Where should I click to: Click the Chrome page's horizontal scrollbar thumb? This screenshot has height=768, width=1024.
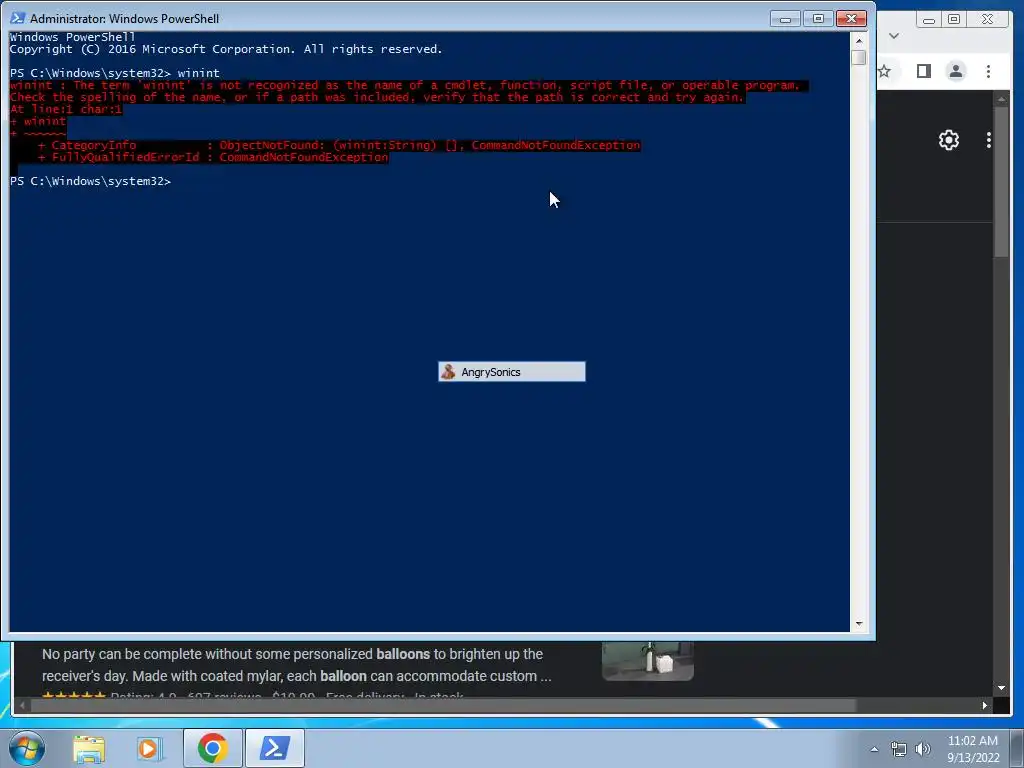point(443,705)
